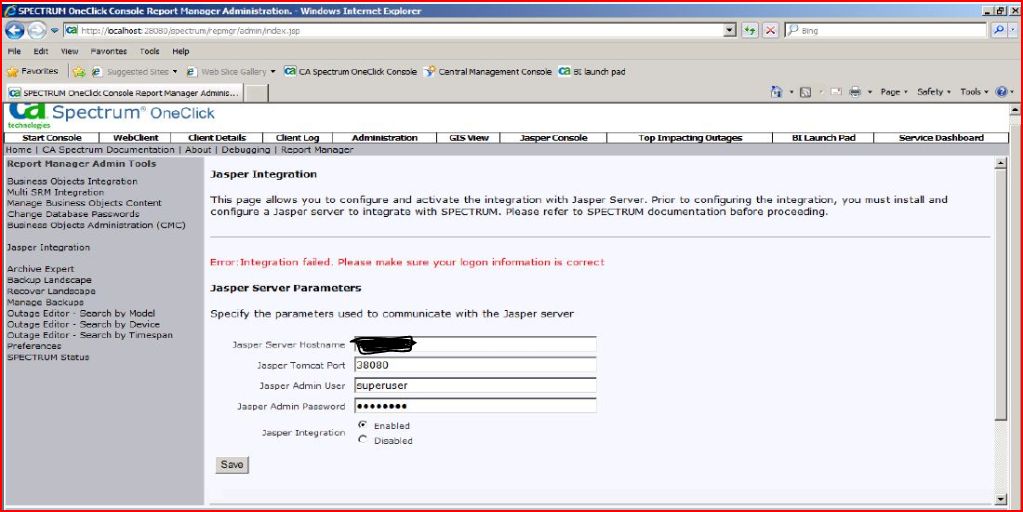Open the CA Spectrum OneClick Console favorite
This screenshot has width=1023, height=512.
(x=350, y=72)
